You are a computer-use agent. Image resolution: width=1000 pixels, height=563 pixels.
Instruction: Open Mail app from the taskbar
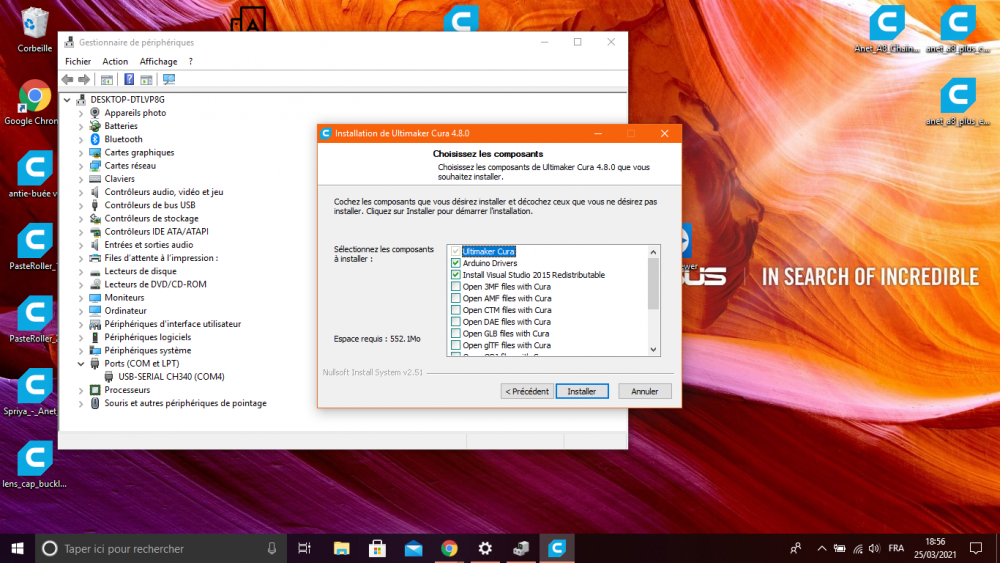click(x=413, y=548)
